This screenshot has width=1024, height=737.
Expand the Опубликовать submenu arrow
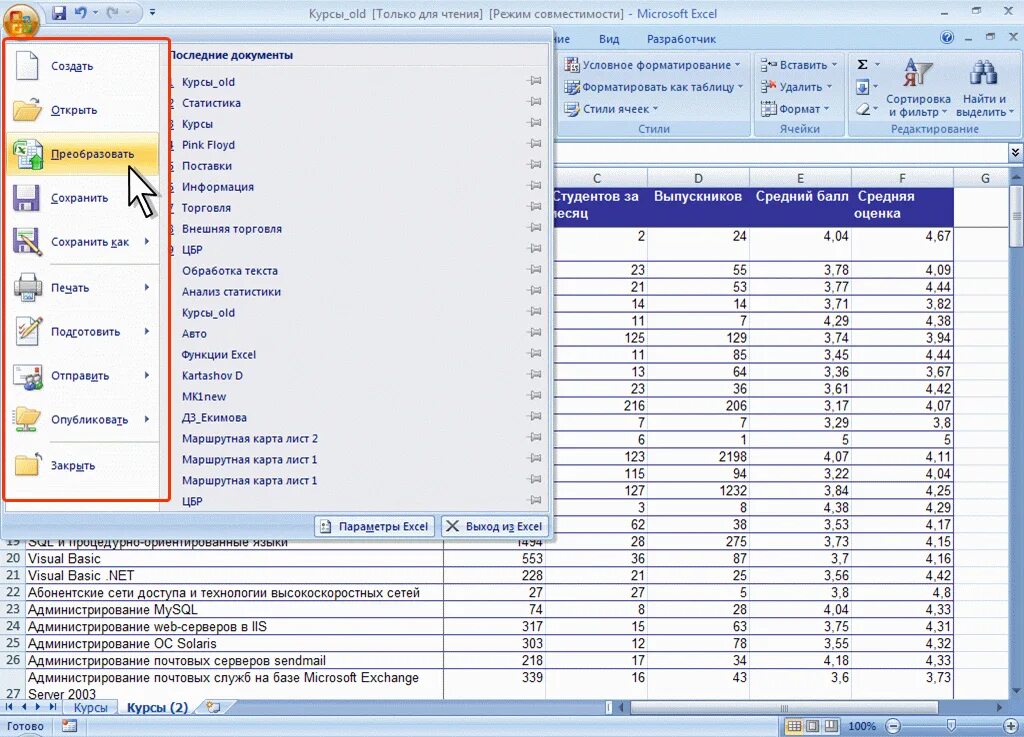pos(147,419)
